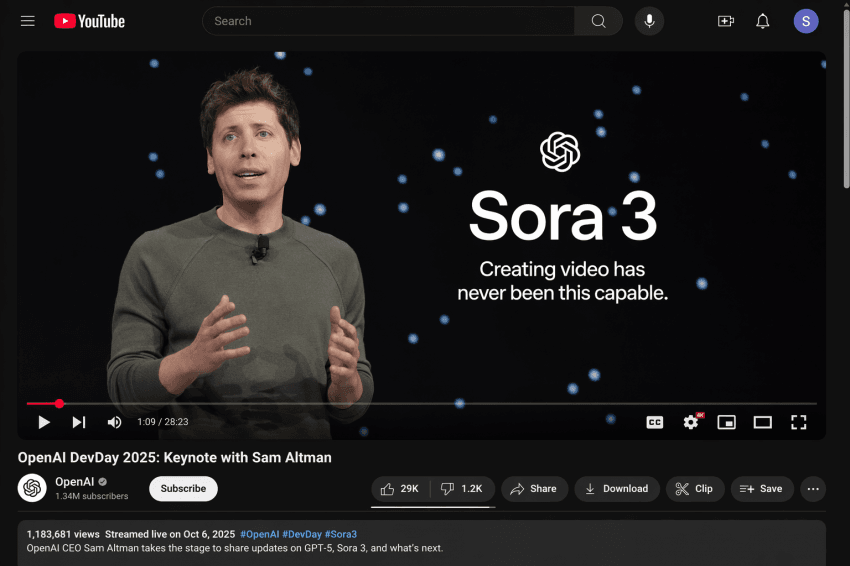Seek using the red progress bar
850x566 pixels.
point(422,403)
